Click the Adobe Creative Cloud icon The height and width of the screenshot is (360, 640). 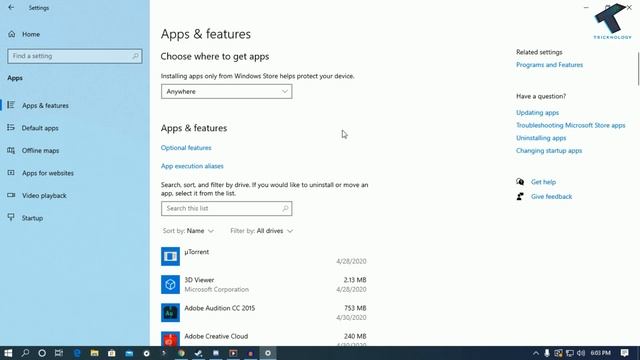coord(170,339)
